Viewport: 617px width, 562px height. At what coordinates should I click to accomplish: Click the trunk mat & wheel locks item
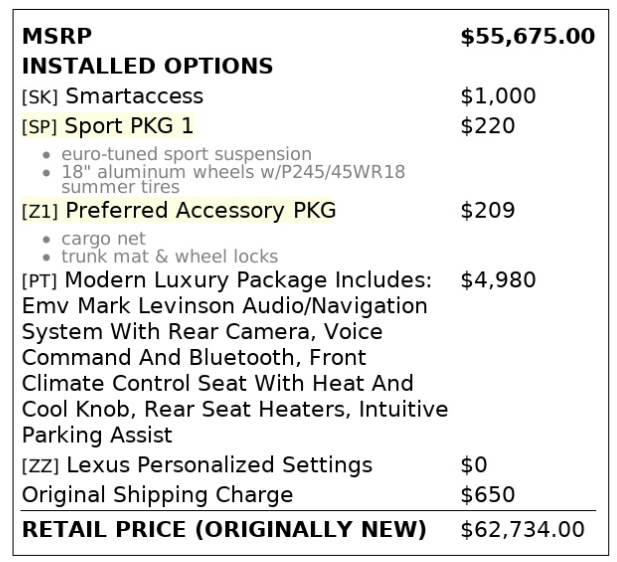(169, 256)
